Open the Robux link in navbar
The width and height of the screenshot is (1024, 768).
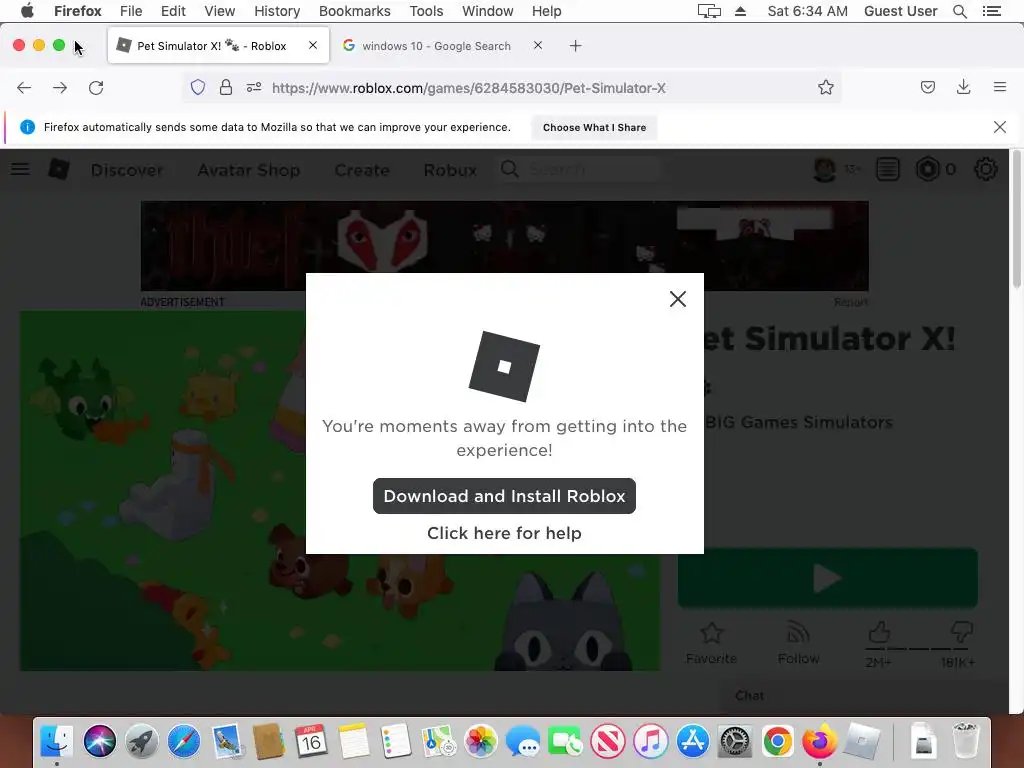pyautogui.click(x=450, y=170)
